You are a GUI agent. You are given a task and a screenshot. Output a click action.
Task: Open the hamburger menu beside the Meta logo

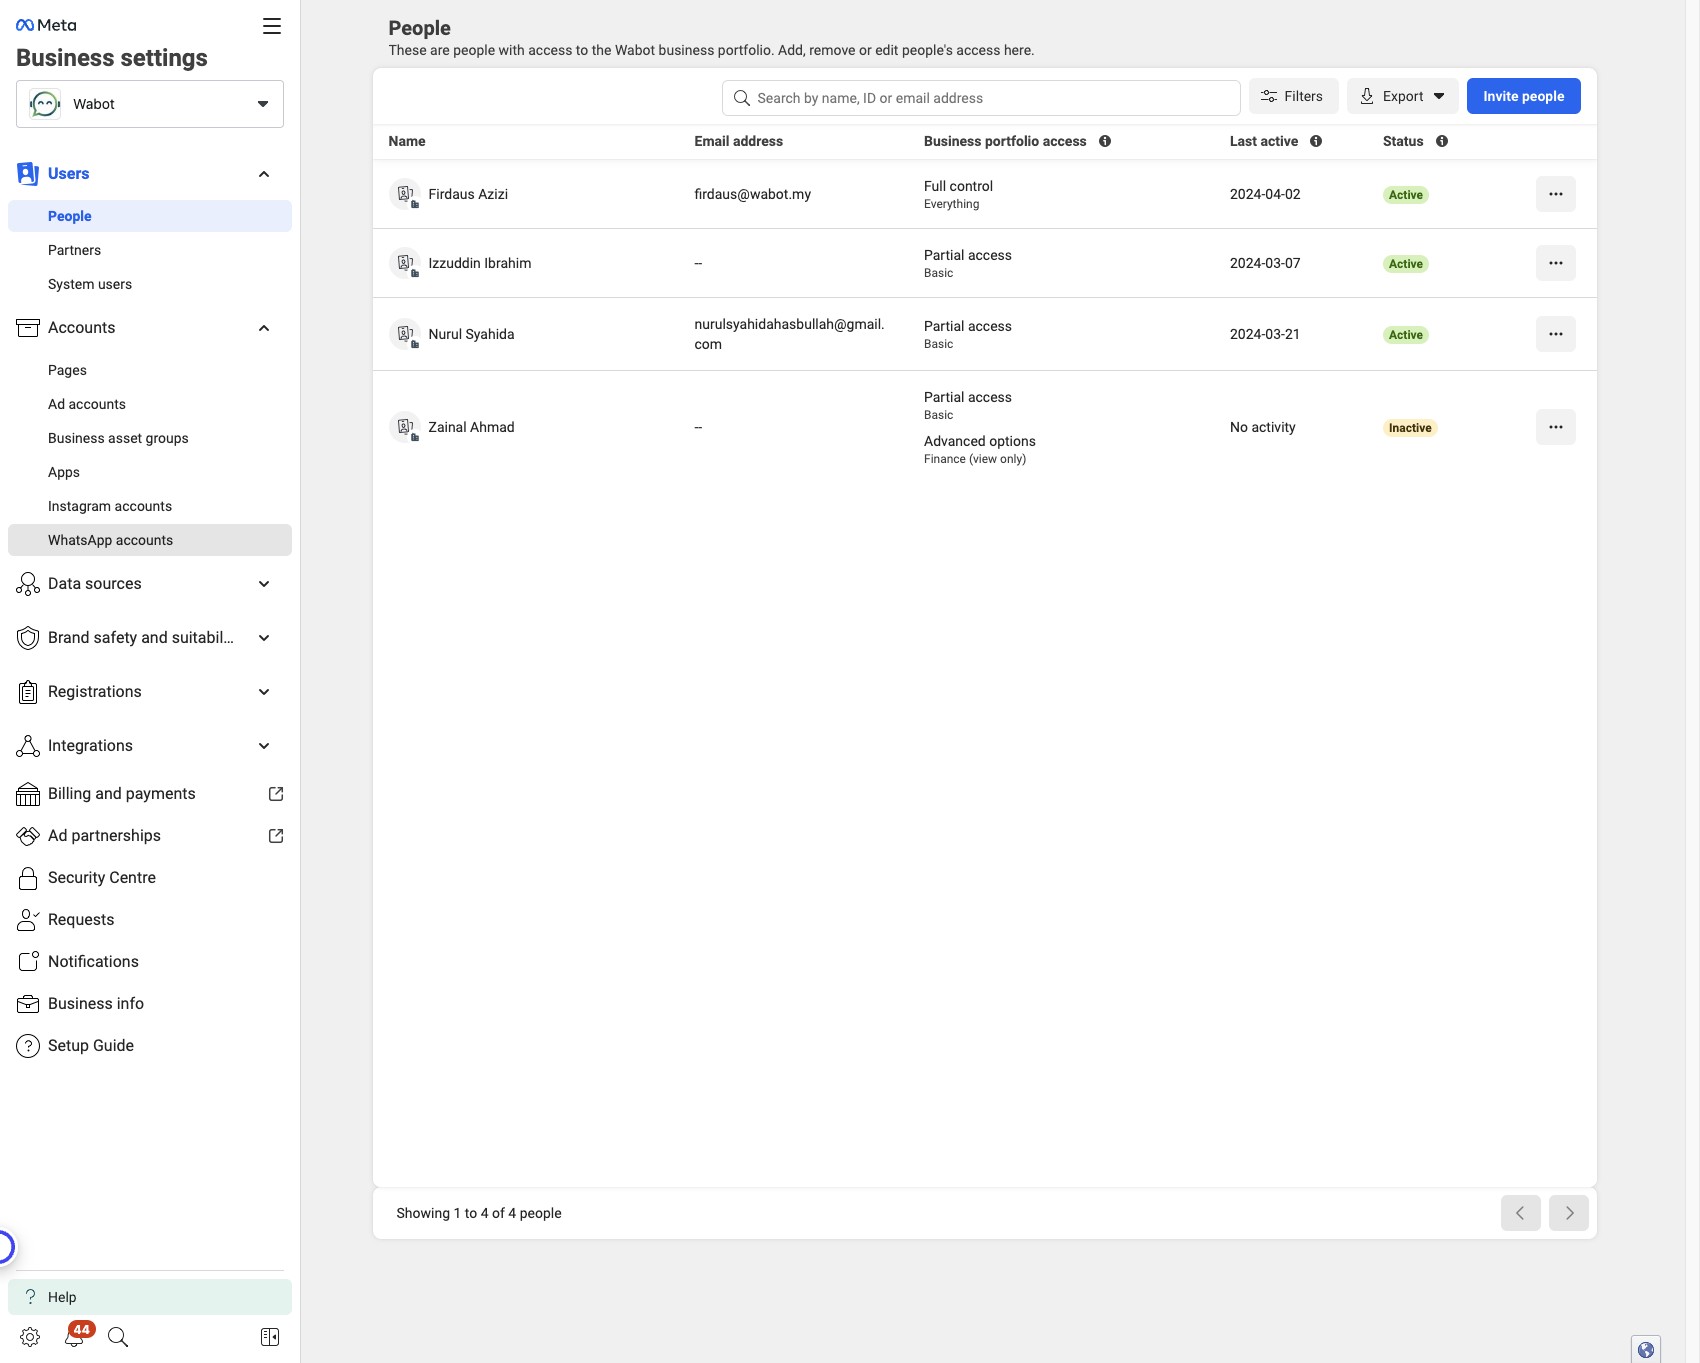271,26
